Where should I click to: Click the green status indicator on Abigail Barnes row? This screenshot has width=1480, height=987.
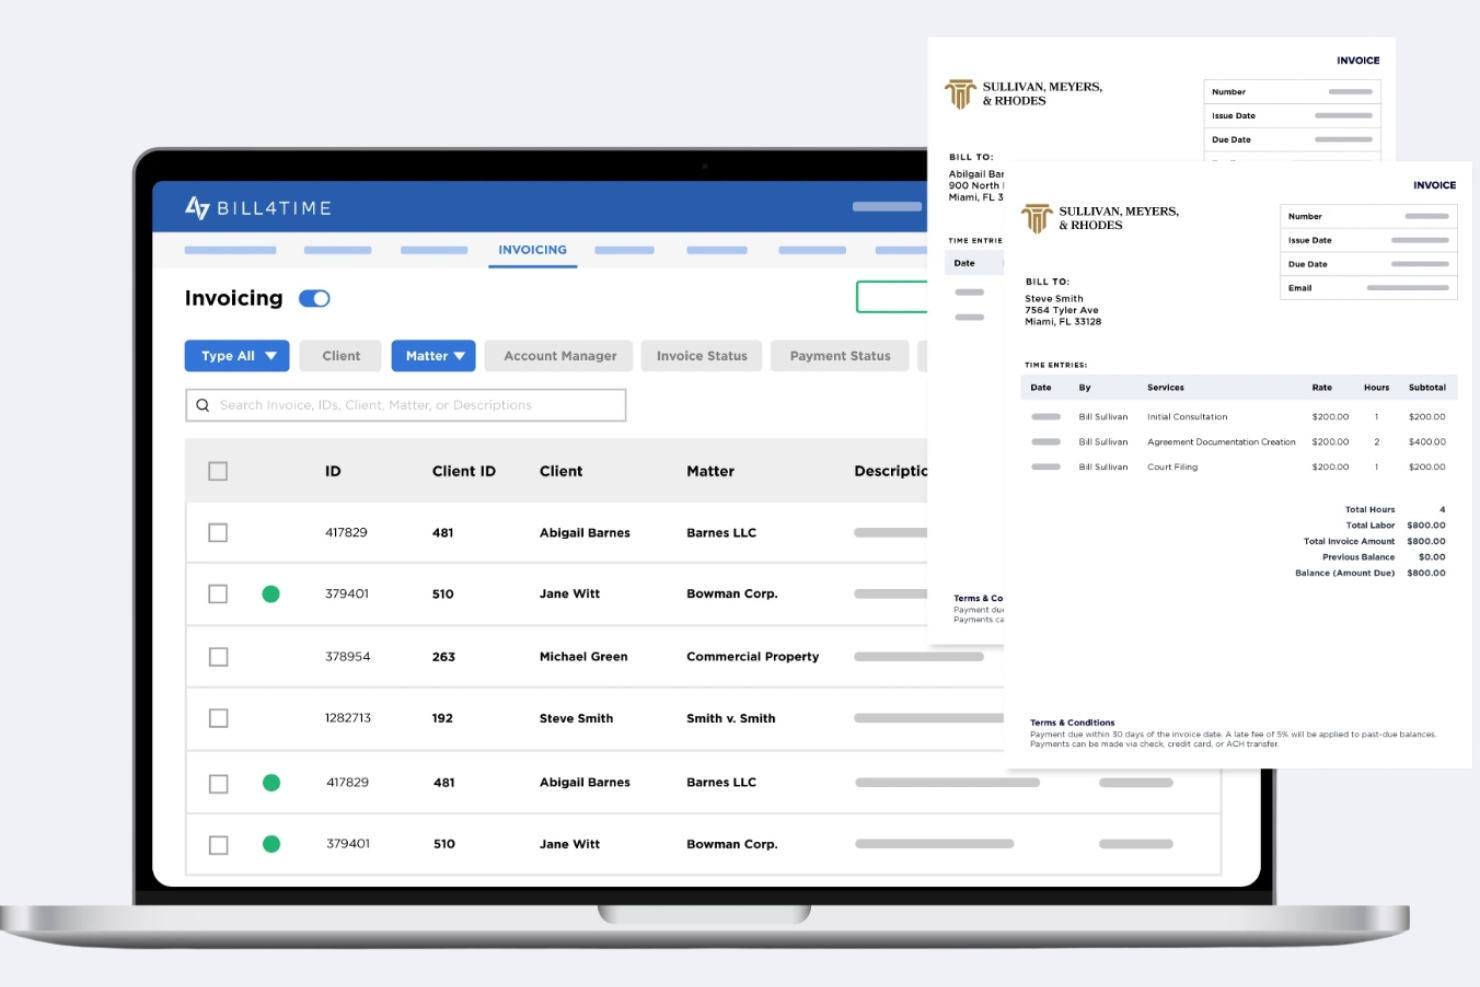click(270, 782)
